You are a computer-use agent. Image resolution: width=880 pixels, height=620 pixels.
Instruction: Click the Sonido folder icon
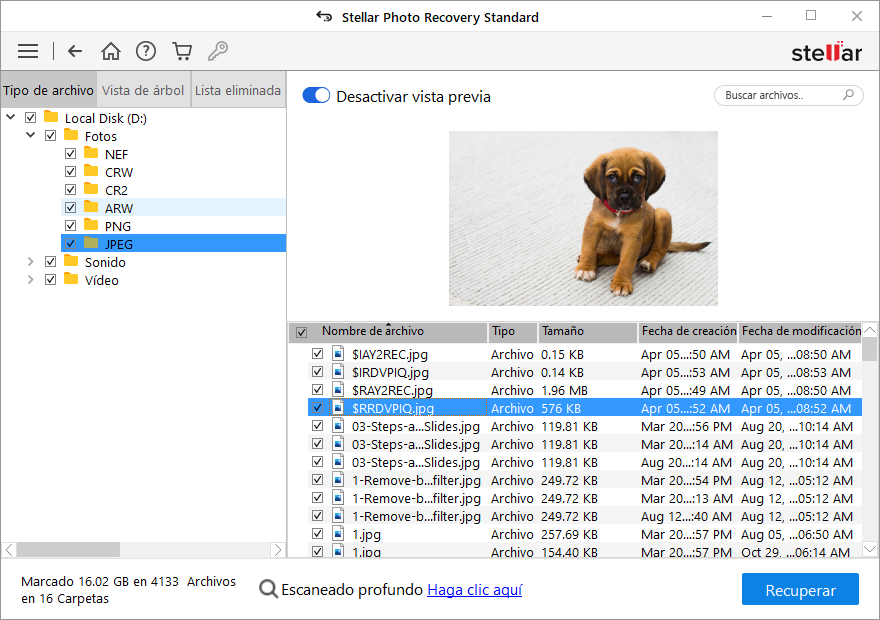tap(71, 261)
